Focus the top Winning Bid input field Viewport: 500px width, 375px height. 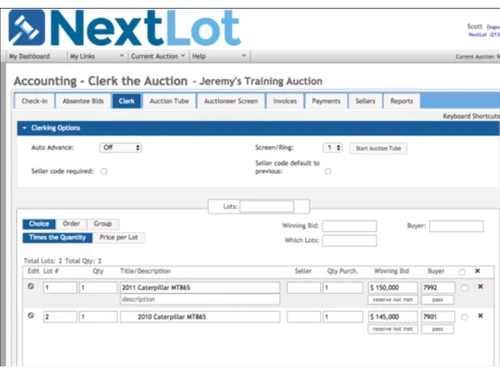click(x=349, y=226)
